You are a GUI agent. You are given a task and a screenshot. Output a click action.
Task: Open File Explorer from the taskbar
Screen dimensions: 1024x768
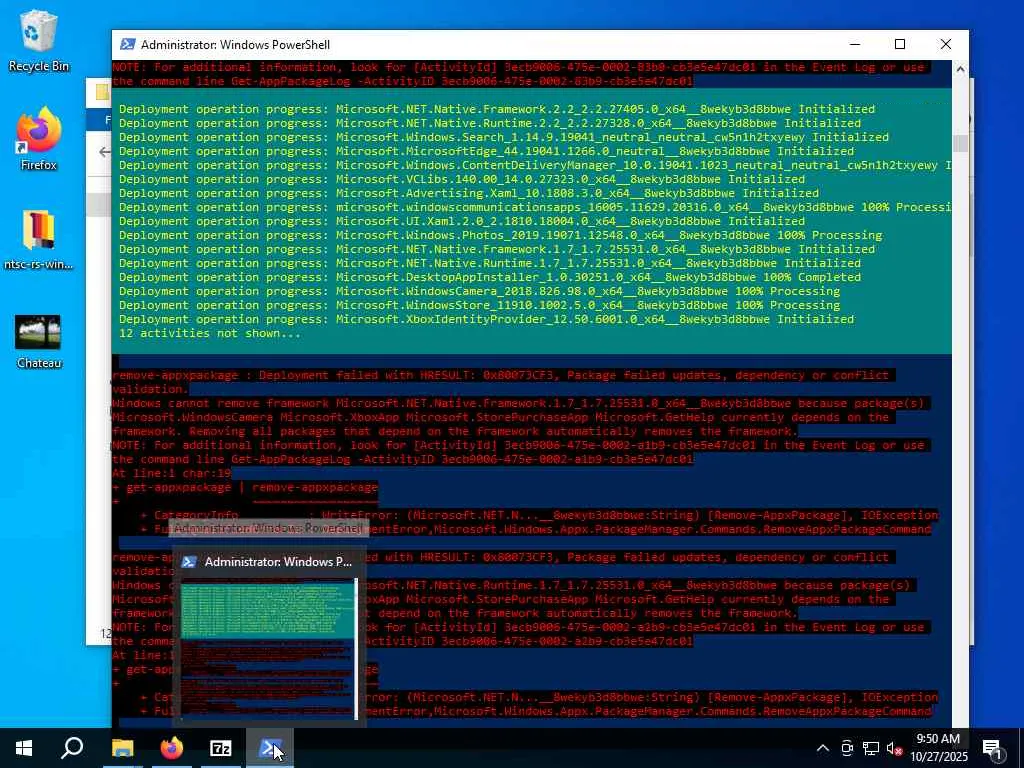pyautogui.click(x=122, y=748)
